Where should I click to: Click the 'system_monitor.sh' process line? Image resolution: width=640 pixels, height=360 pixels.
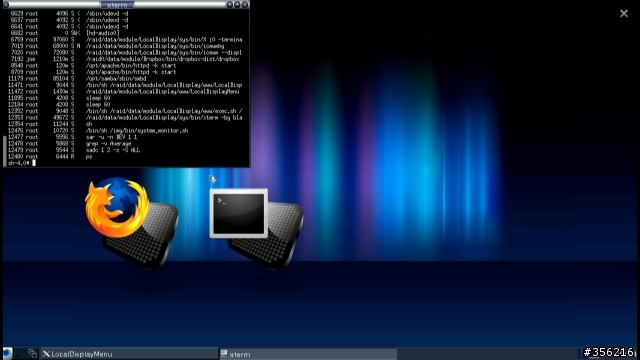point(98,131)
